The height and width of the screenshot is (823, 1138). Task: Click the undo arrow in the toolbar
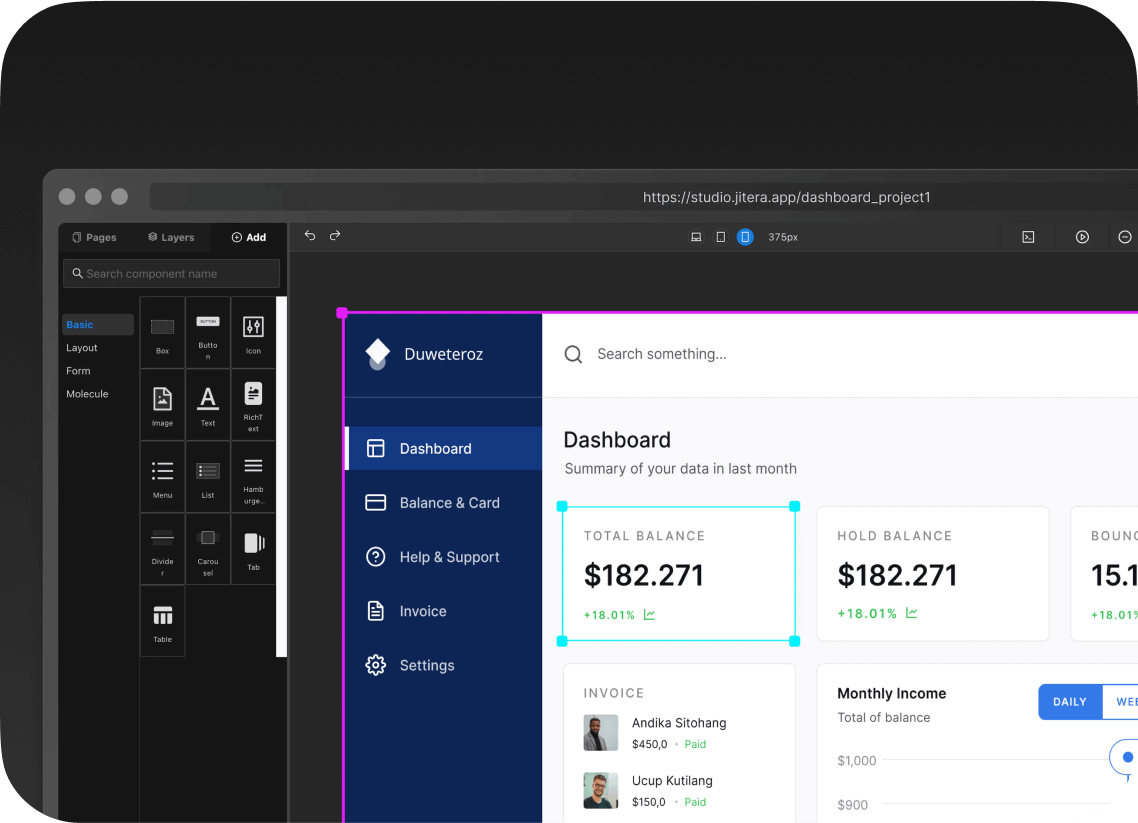[x=310, y=236]
